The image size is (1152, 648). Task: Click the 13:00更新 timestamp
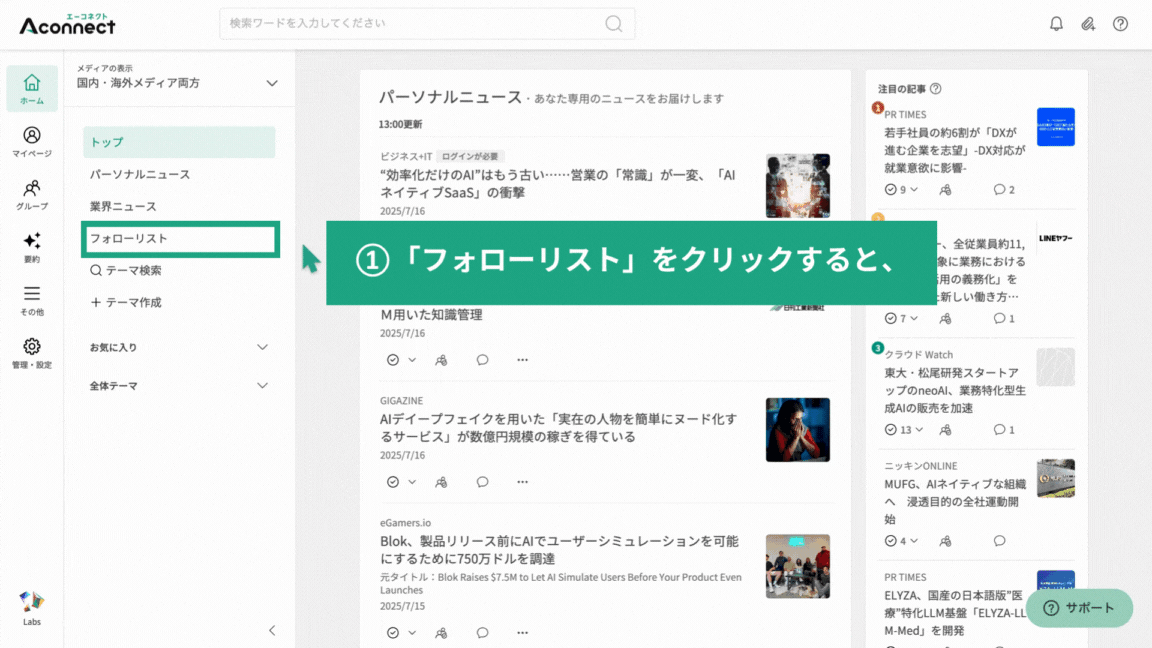(x=400, y=124)
